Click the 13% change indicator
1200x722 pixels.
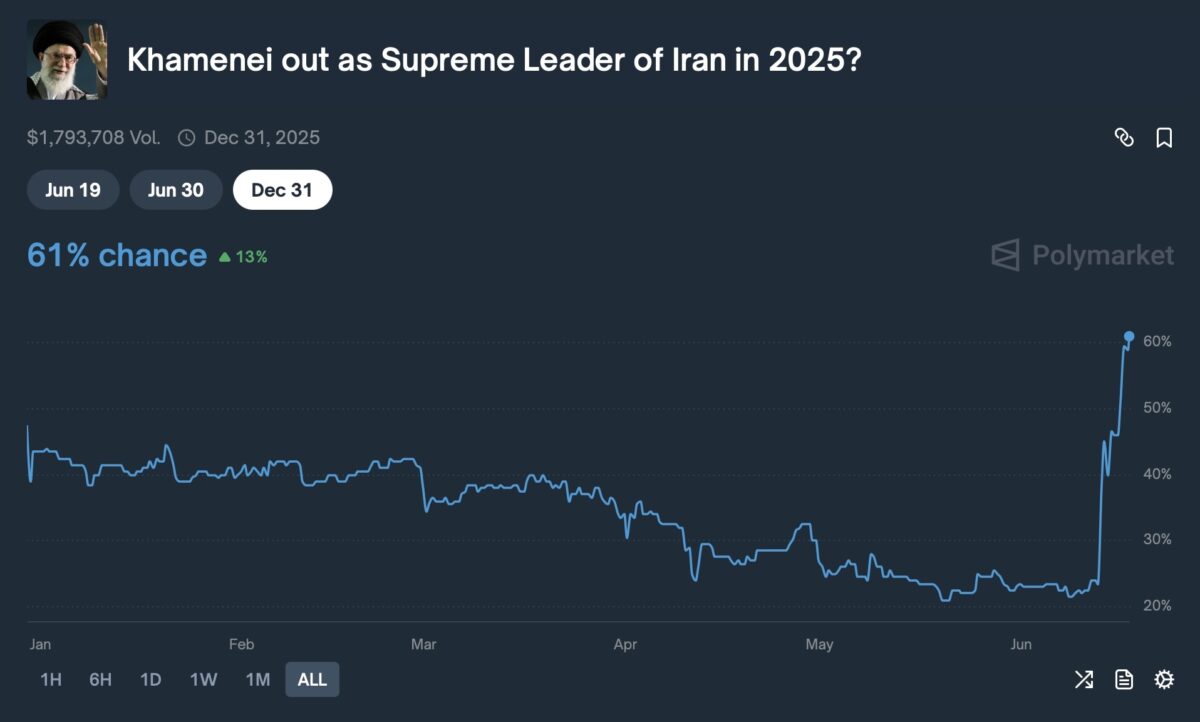click(x=245, y=256)
